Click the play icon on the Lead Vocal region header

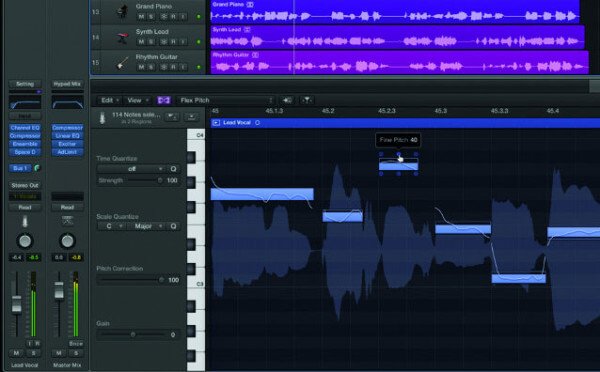[216, 123]
